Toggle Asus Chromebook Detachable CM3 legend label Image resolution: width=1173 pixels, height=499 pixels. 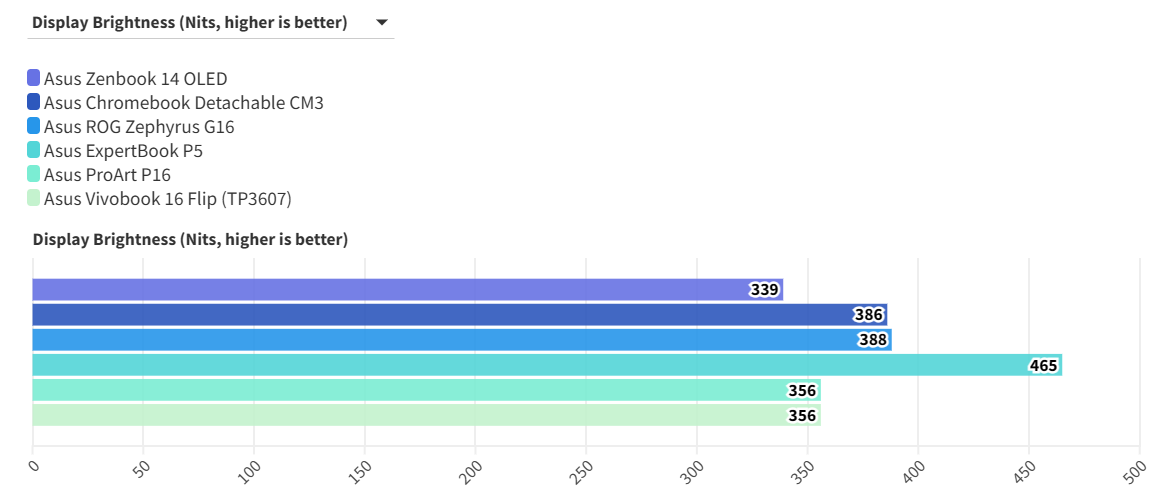click(x=183, y=102)
